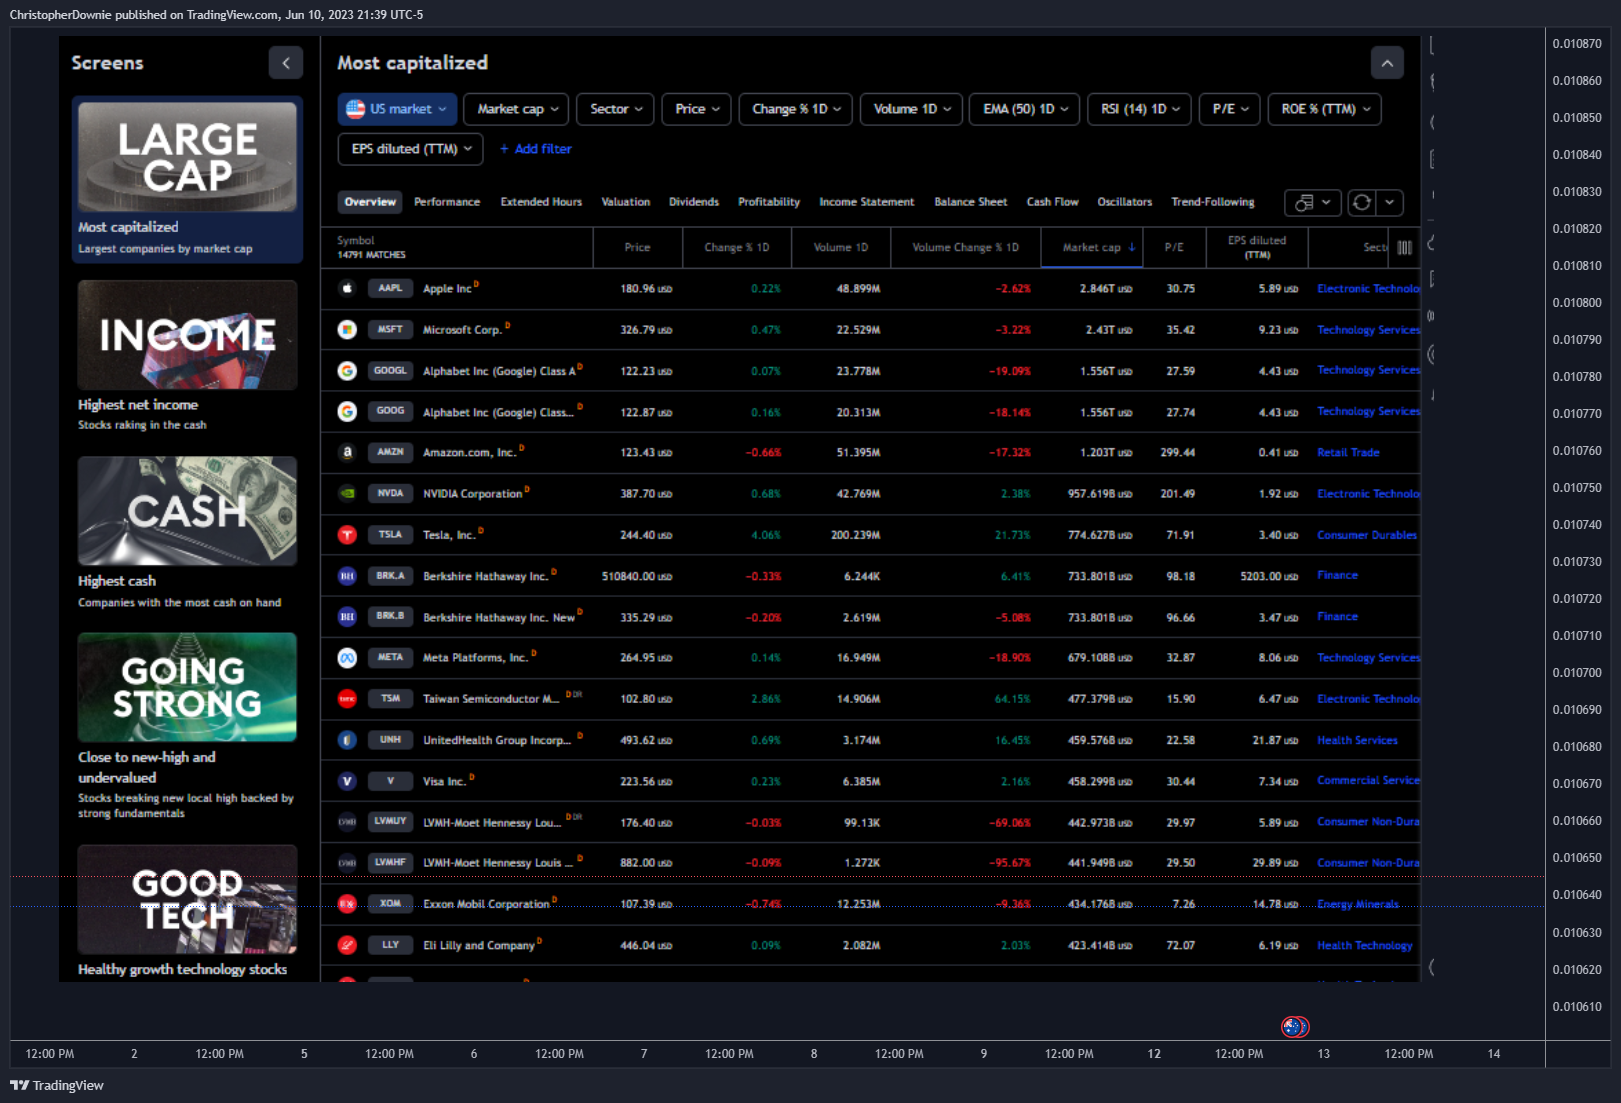Open the Sector filter dropdown
This screenshot has width=1621, height=1103.
coord(615,109)
